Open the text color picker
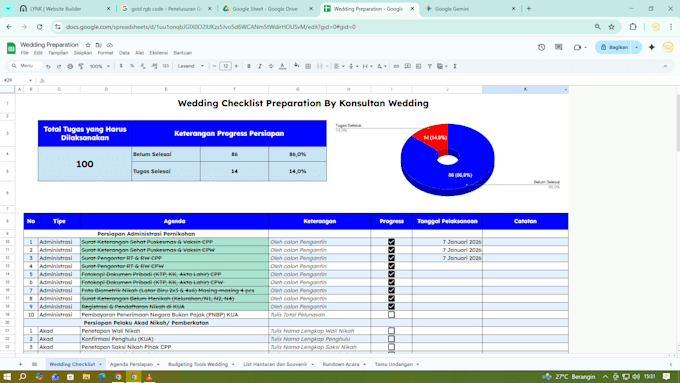 tap(282, 66)
